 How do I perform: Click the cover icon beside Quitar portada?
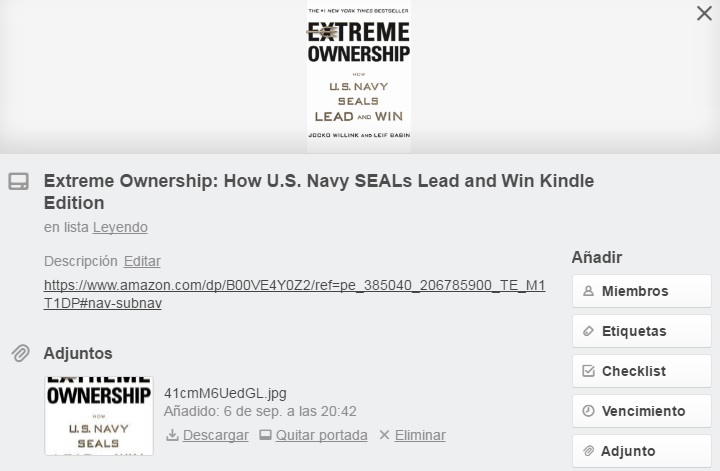(265, 435)
